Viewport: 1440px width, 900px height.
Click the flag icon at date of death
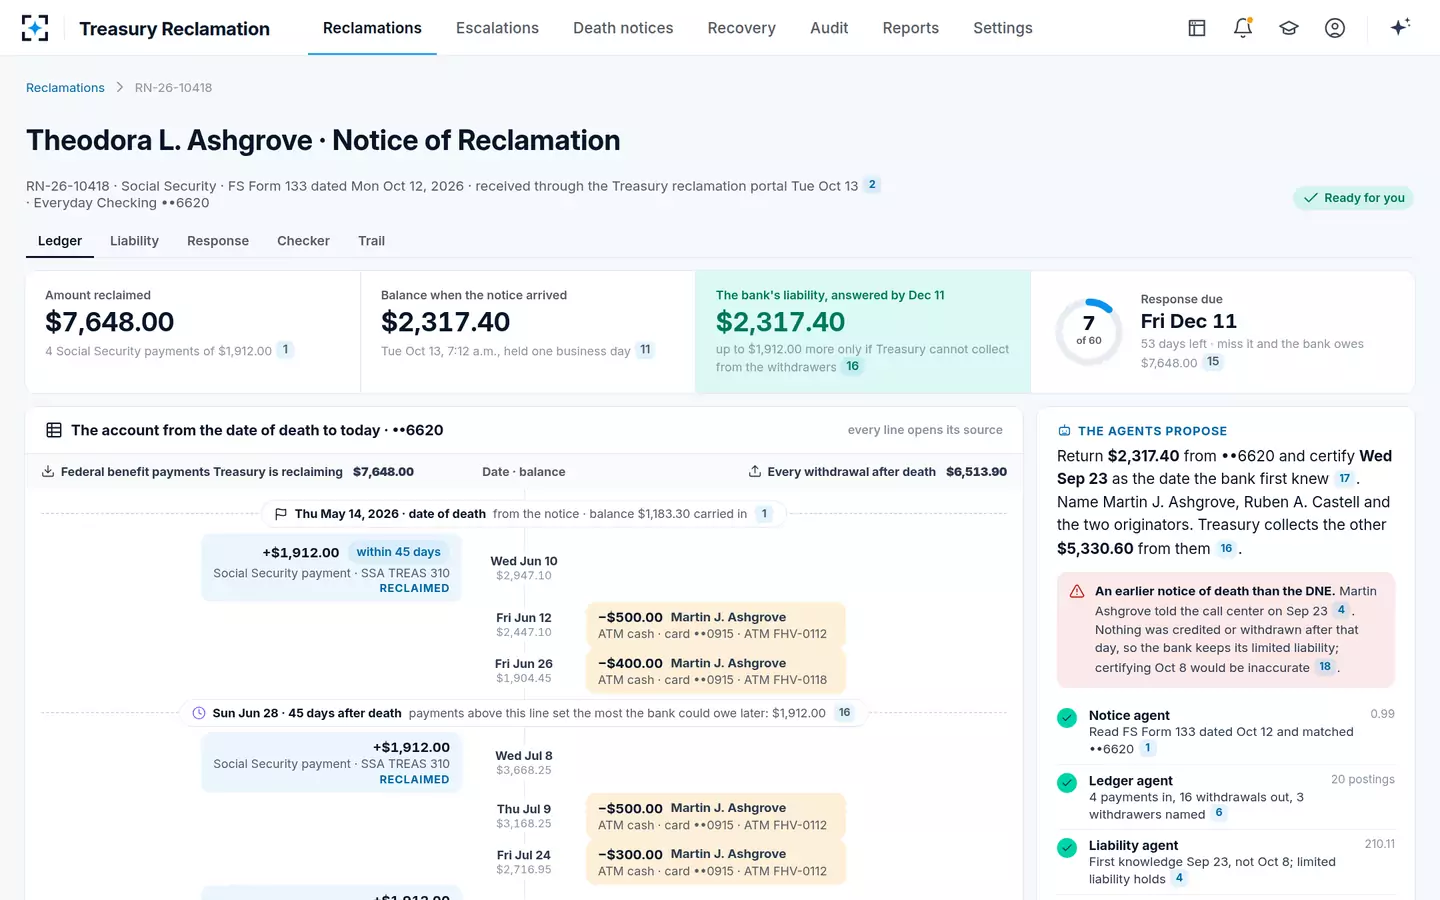coord(281,514)
